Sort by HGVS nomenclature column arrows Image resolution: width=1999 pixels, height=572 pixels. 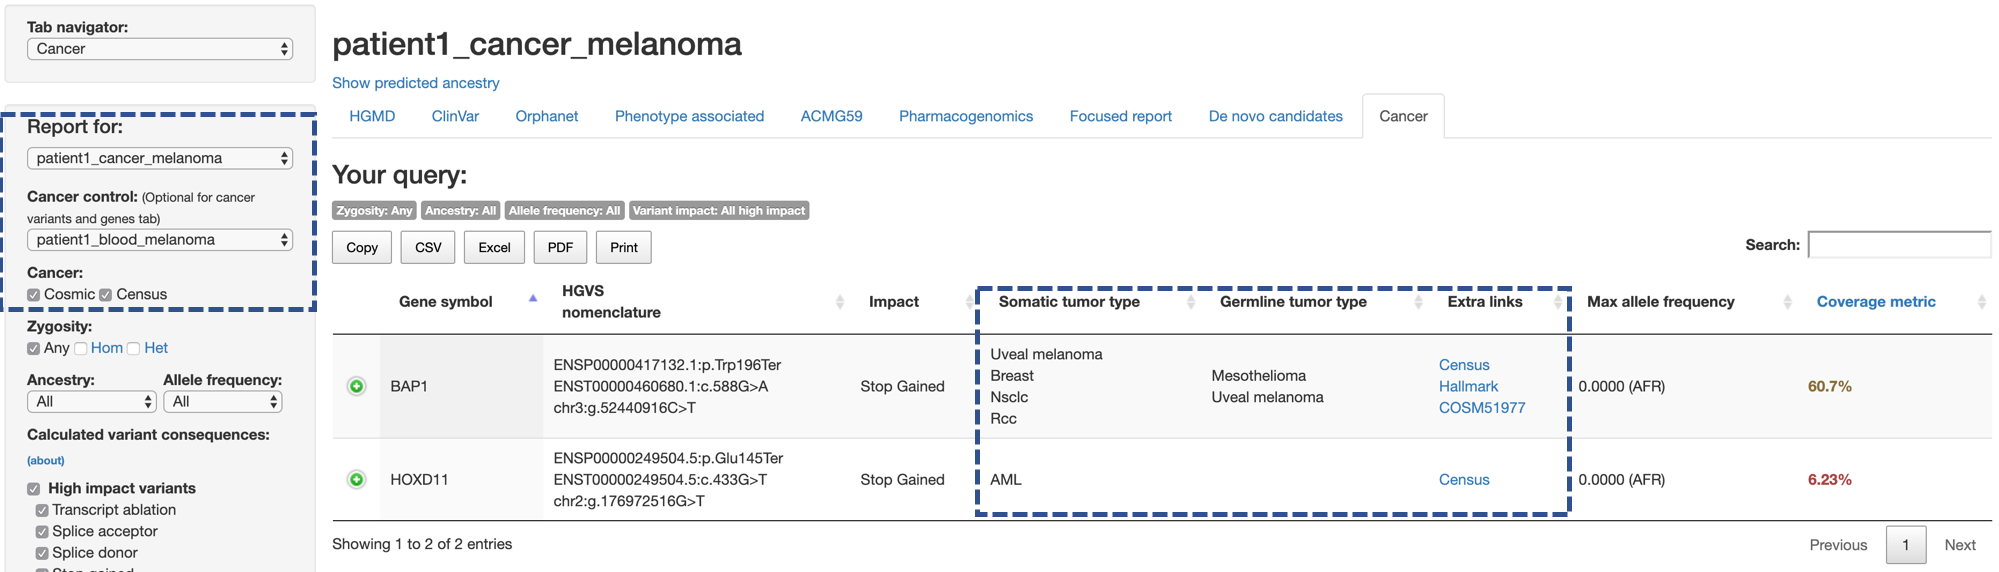tap(840, 302)
